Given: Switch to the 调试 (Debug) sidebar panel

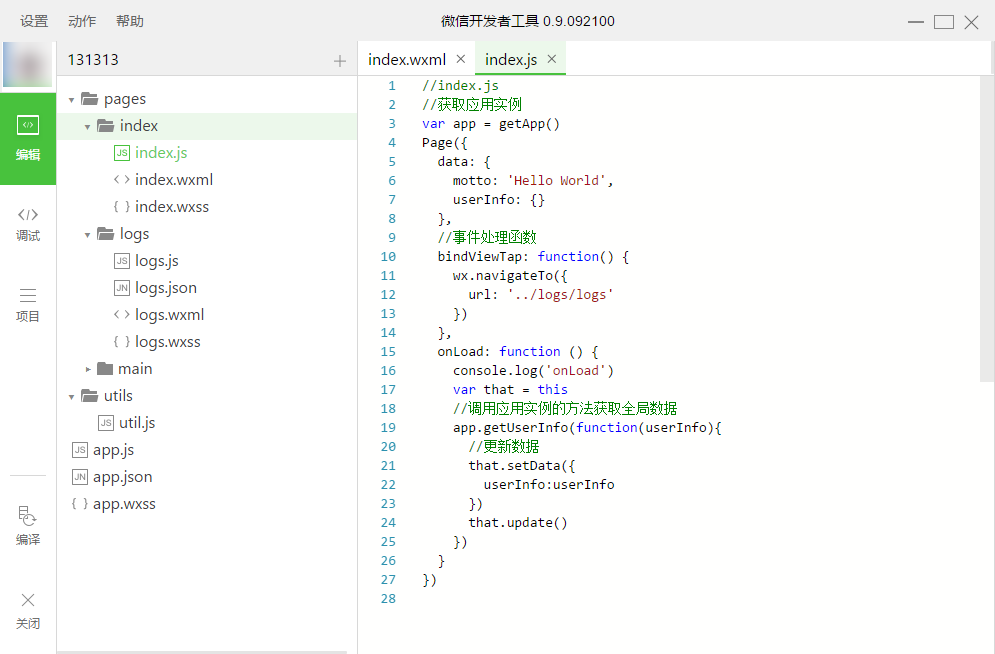Looking at the screenshot, I should click(28, 224).
